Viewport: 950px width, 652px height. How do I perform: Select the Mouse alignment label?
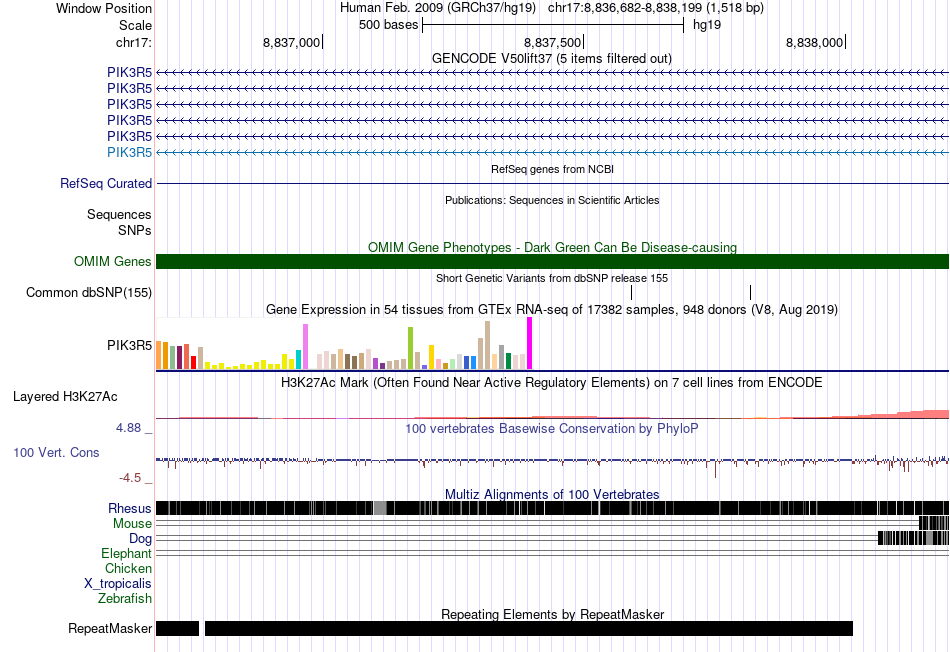click(x=132, y=524)
